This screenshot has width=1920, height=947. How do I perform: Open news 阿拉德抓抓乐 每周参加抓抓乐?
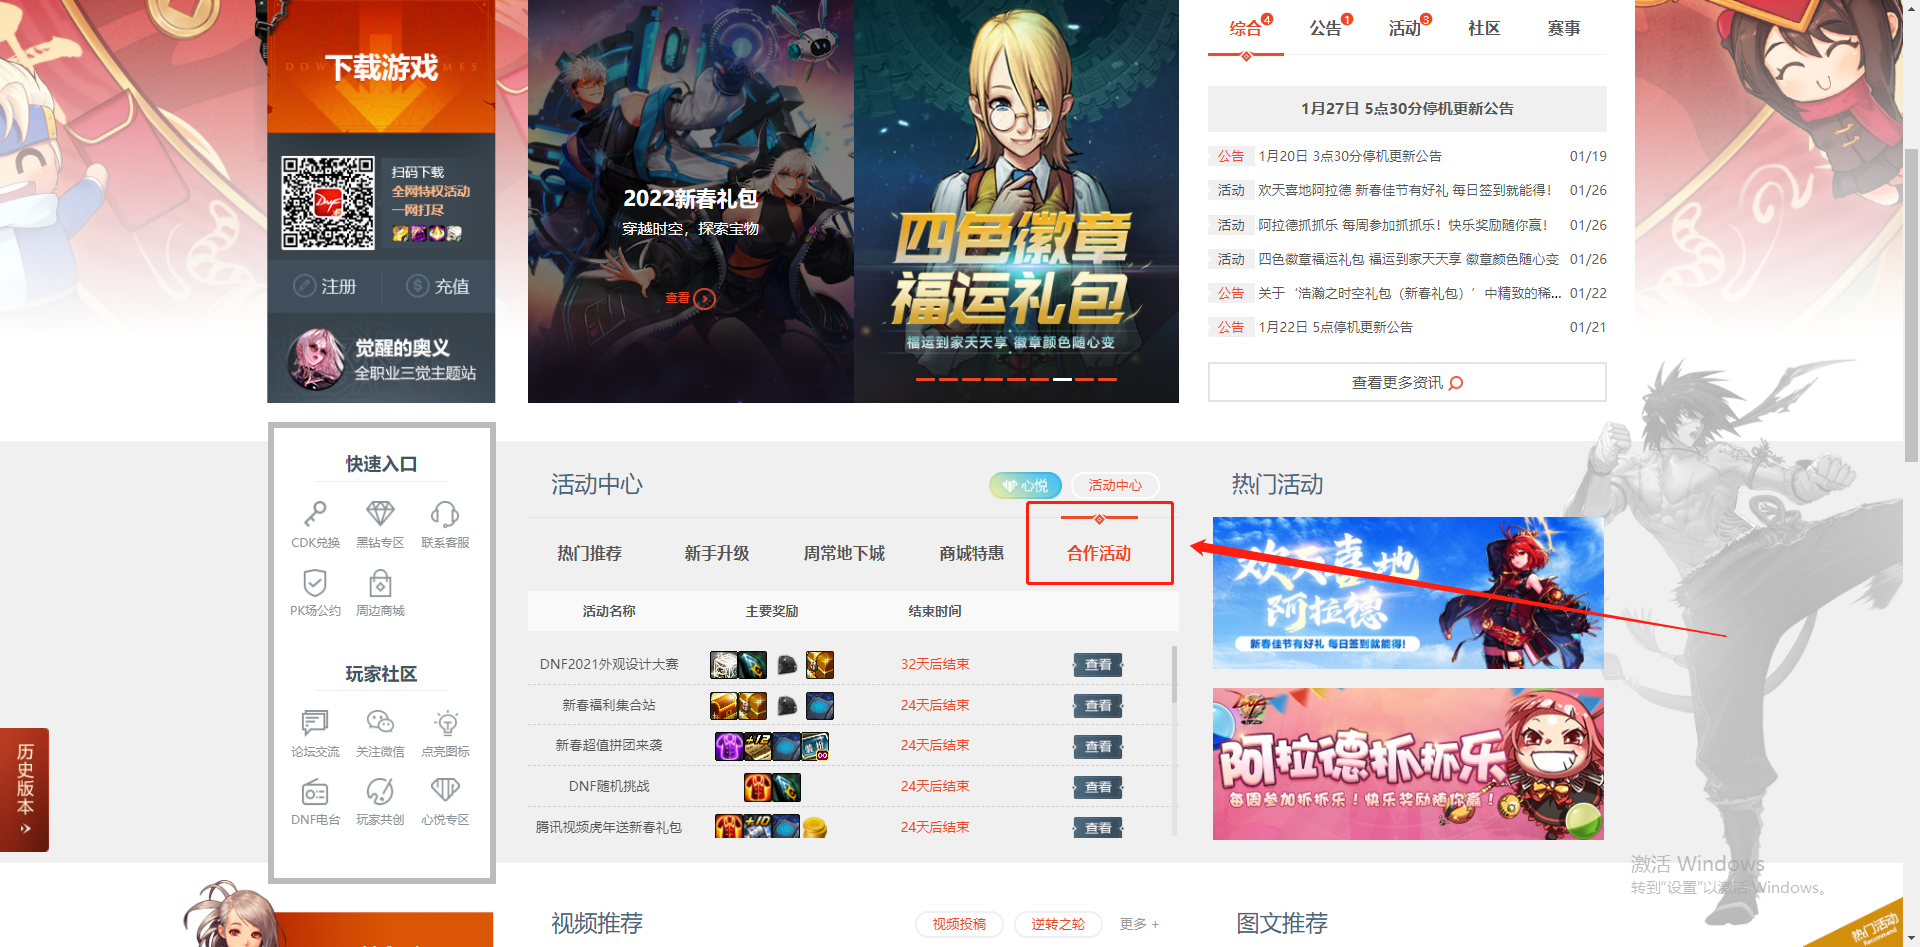pos(1403,225)
